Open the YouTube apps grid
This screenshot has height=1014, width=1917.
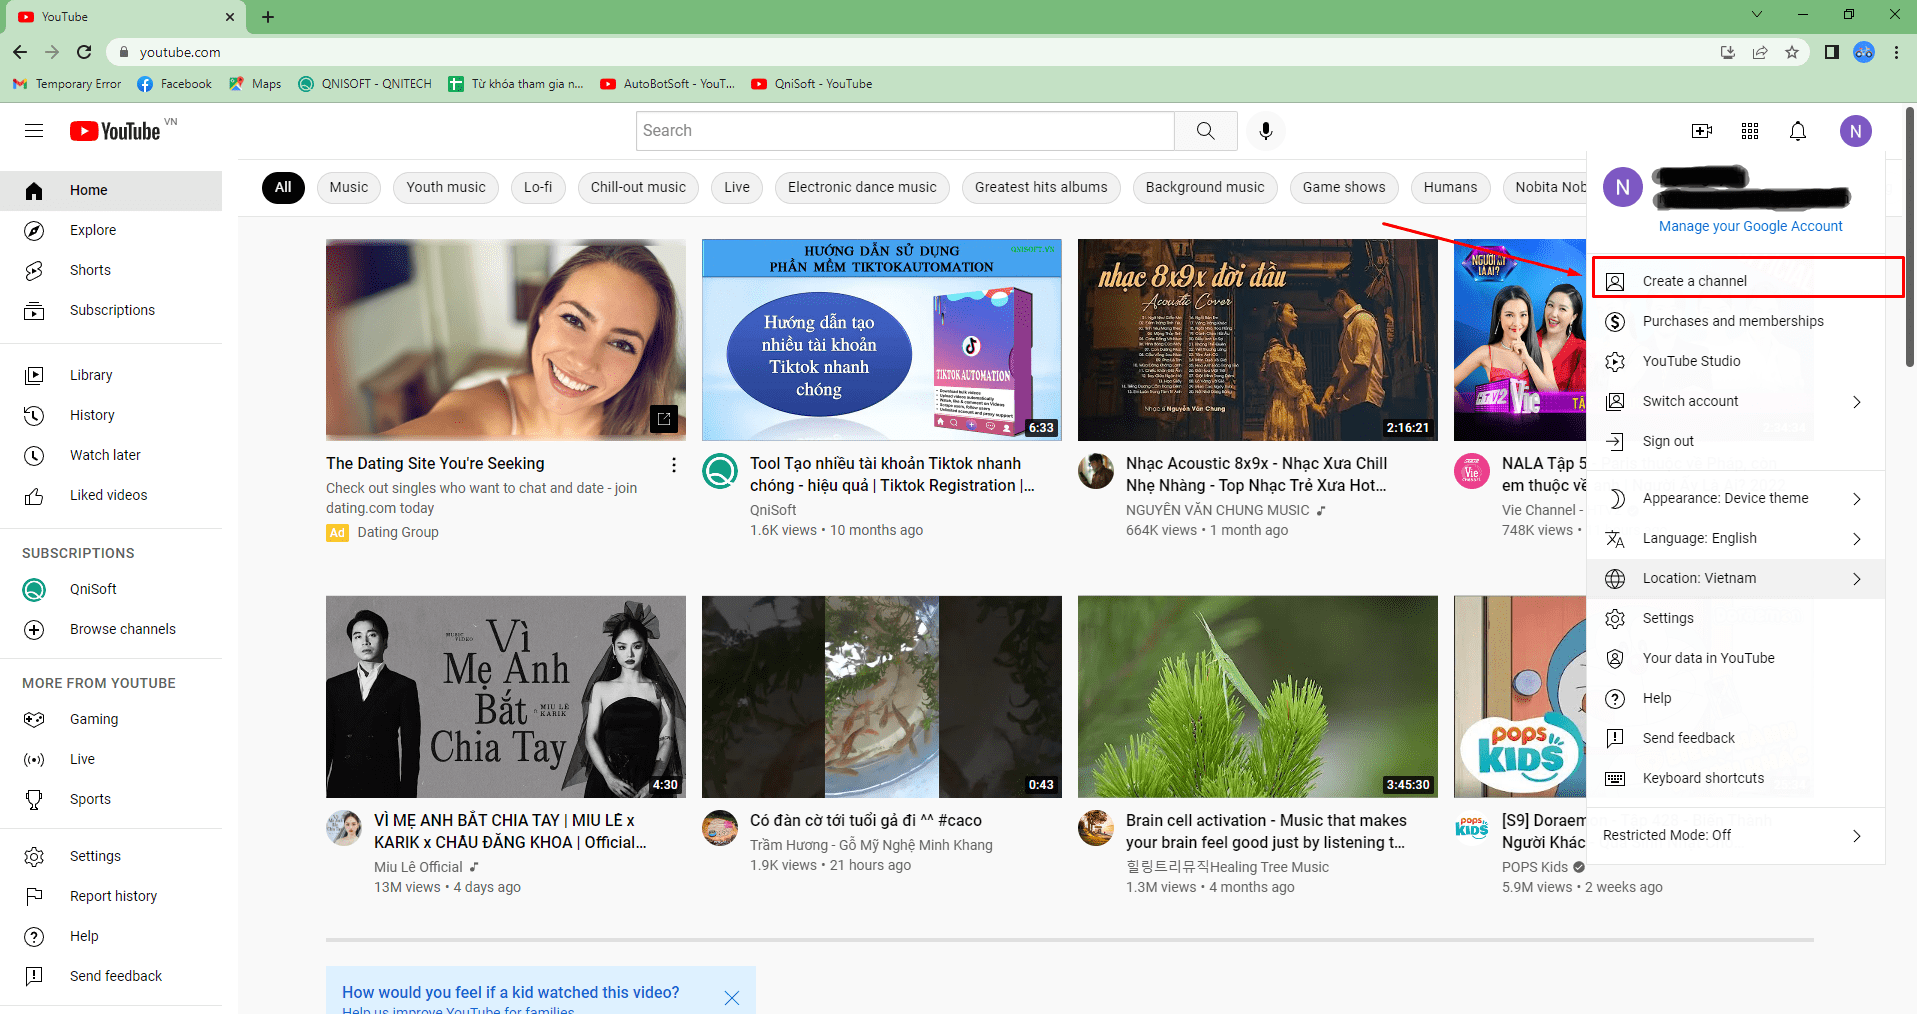(1750, 131)
